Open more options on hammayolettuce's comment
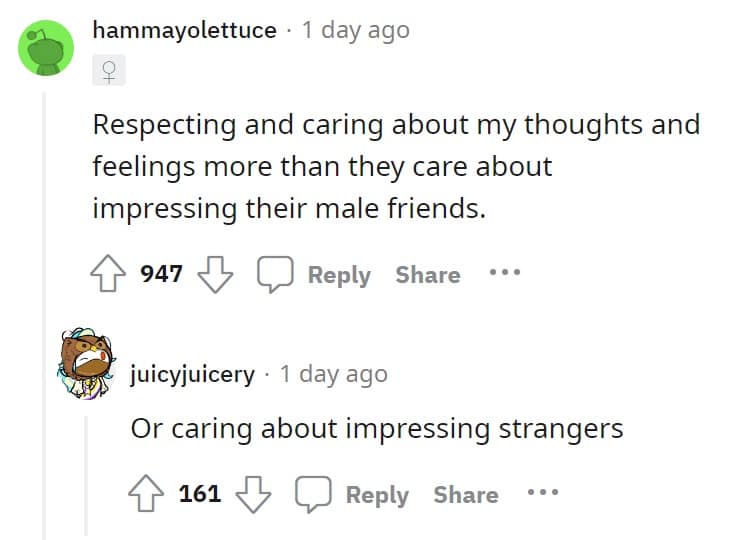This screenshot has height=540, width=731. 504,273
